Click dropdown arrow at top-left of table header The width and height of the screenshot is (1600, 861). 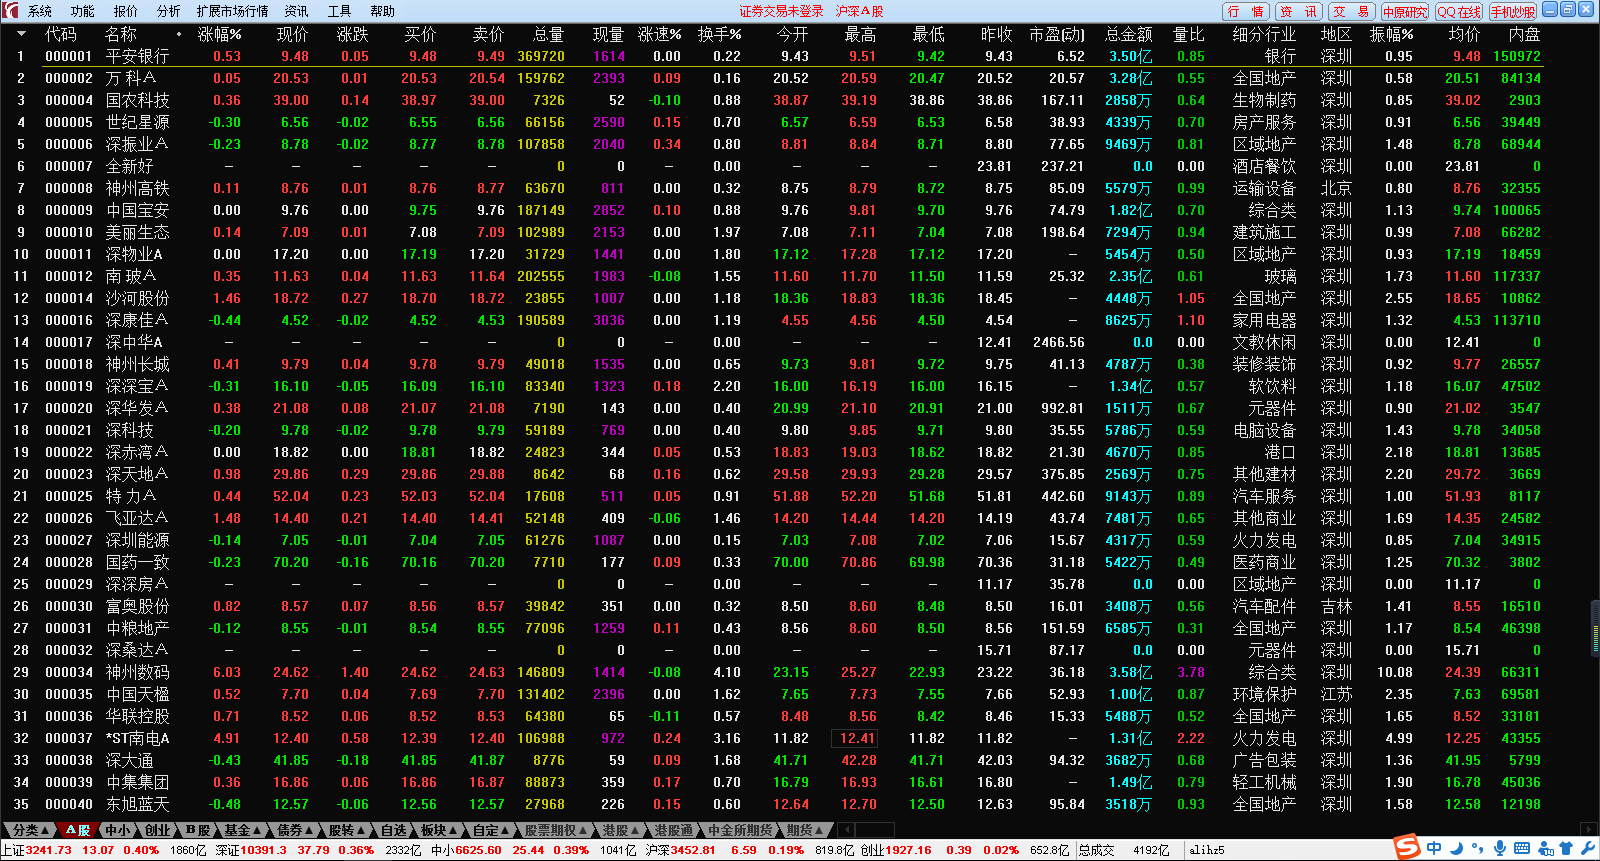point(21,34)
